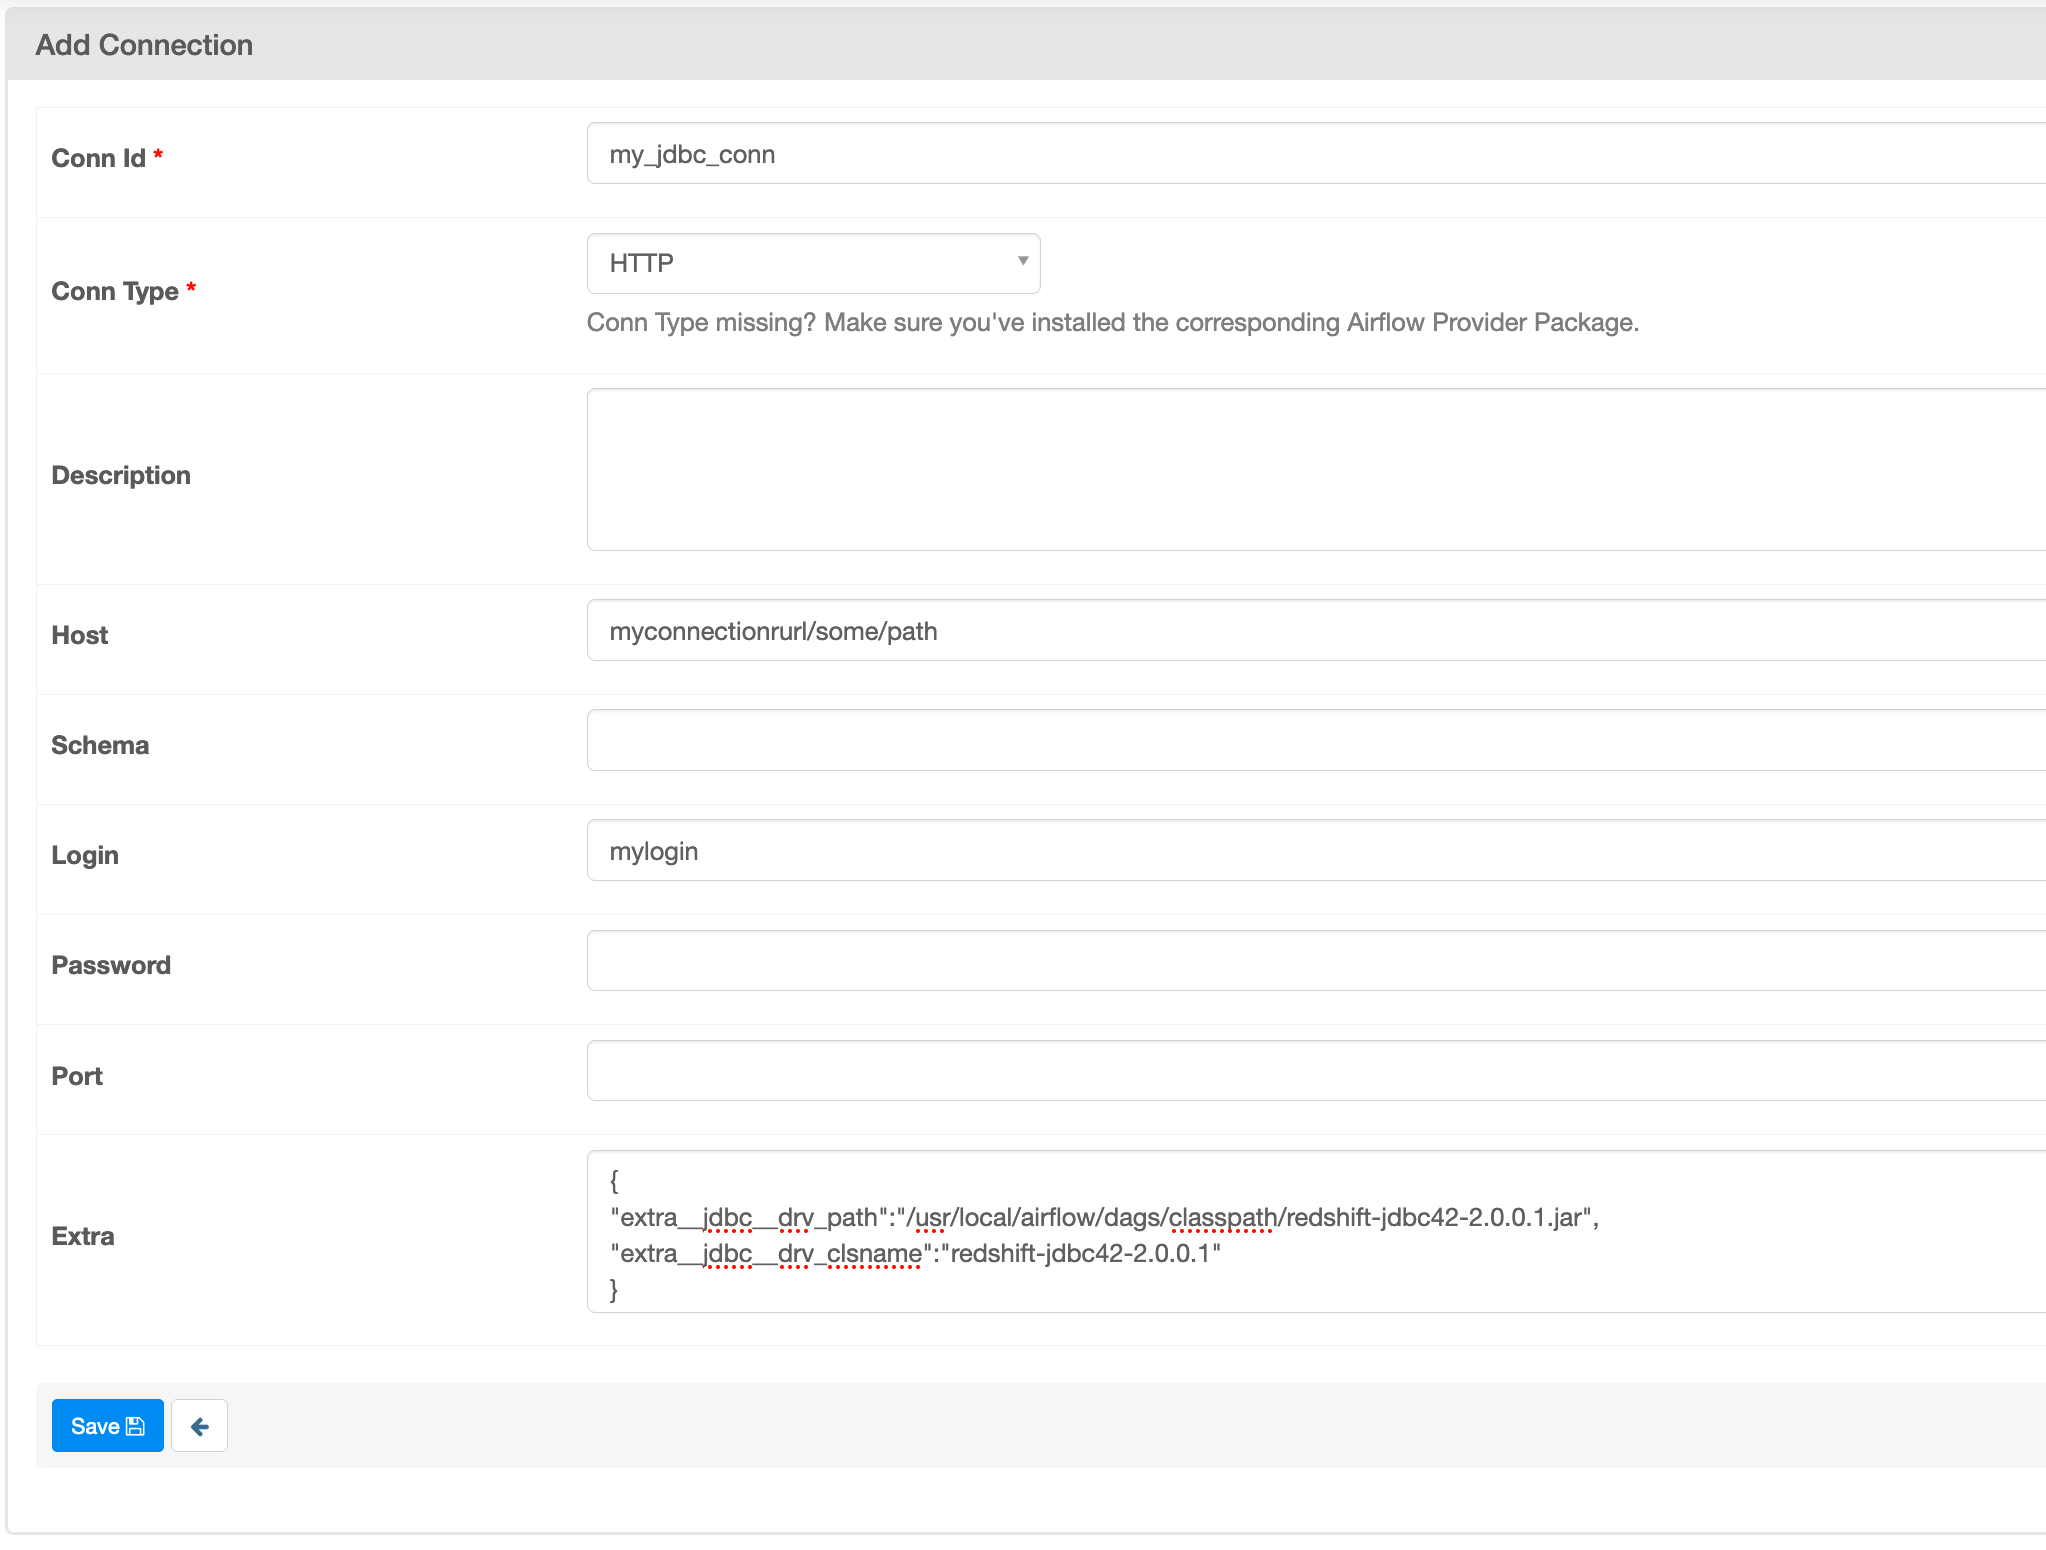
Task: Click the Schema label
Action: [x=100, y=745]
